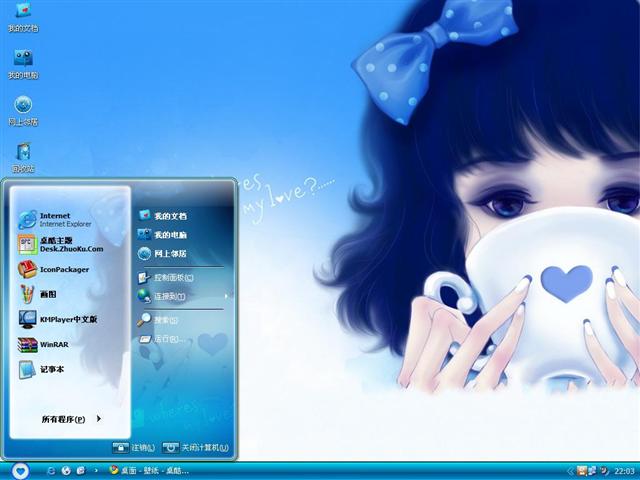Expand 所有程序(P) program list
This screenshot has width=640, height=480.
(x=71, y=419)
